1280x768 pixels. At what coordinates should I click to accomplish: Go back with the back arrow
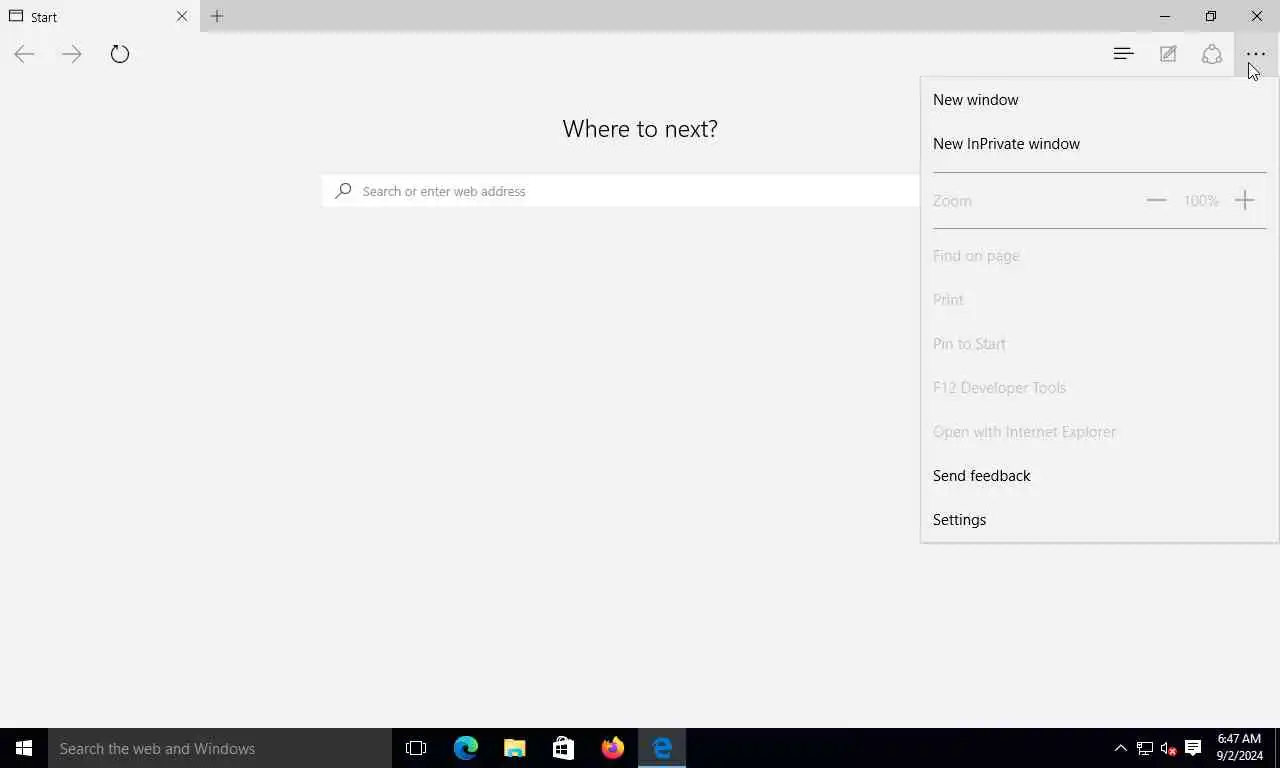coord(24,54)
